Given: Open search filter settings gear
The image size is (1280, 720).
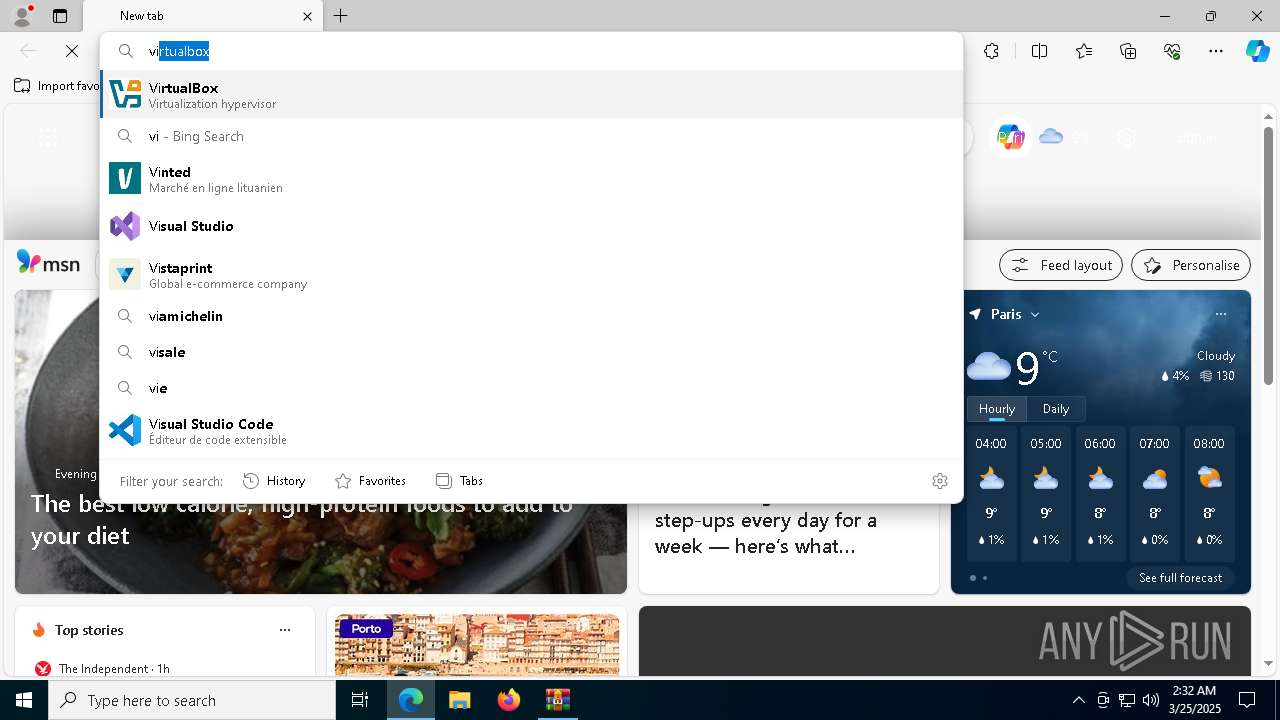Looking at the screenshot, I should [940, 481].
